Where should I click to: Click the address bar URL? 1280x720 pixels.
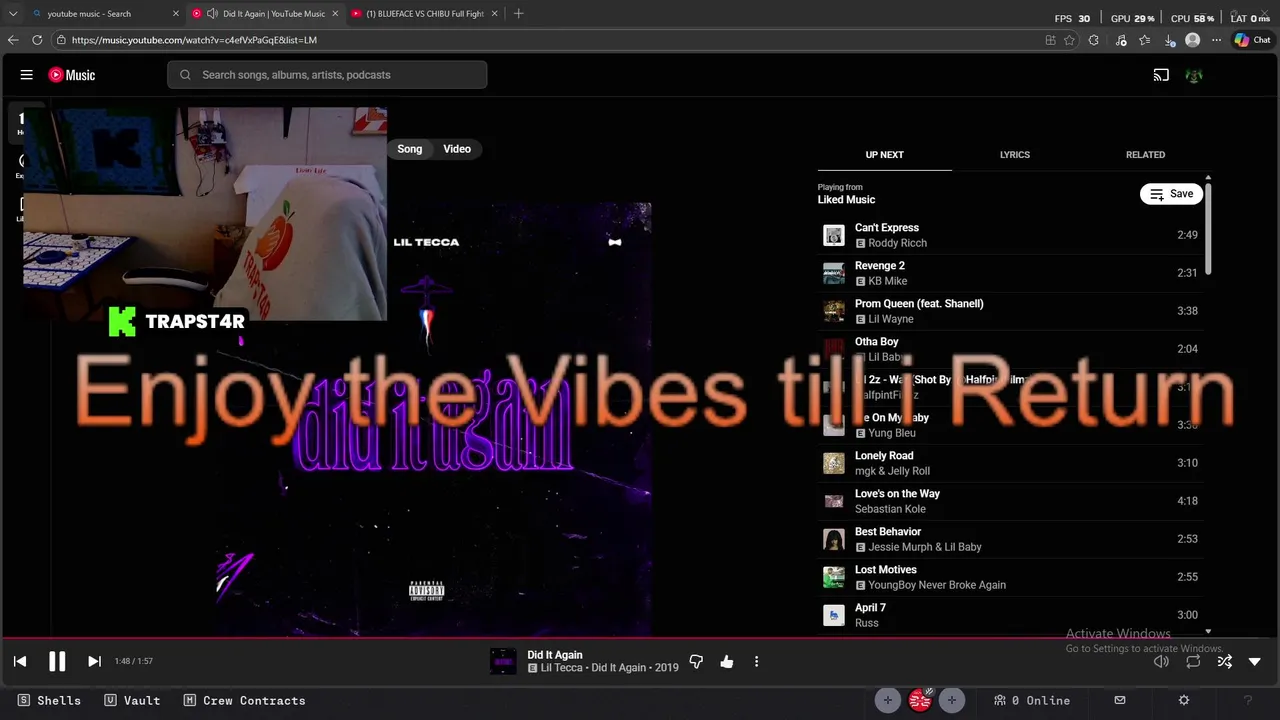pos(194,40)
